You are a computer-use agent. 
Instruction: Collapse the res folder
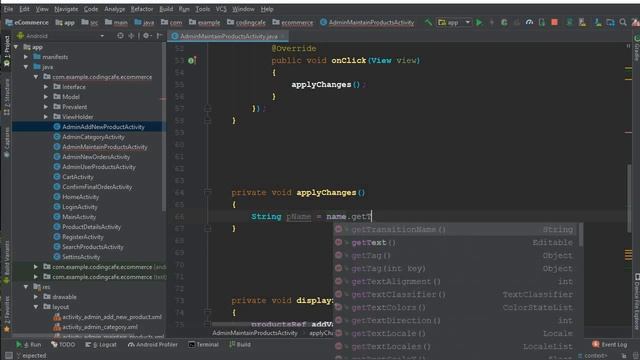(26, 287)
